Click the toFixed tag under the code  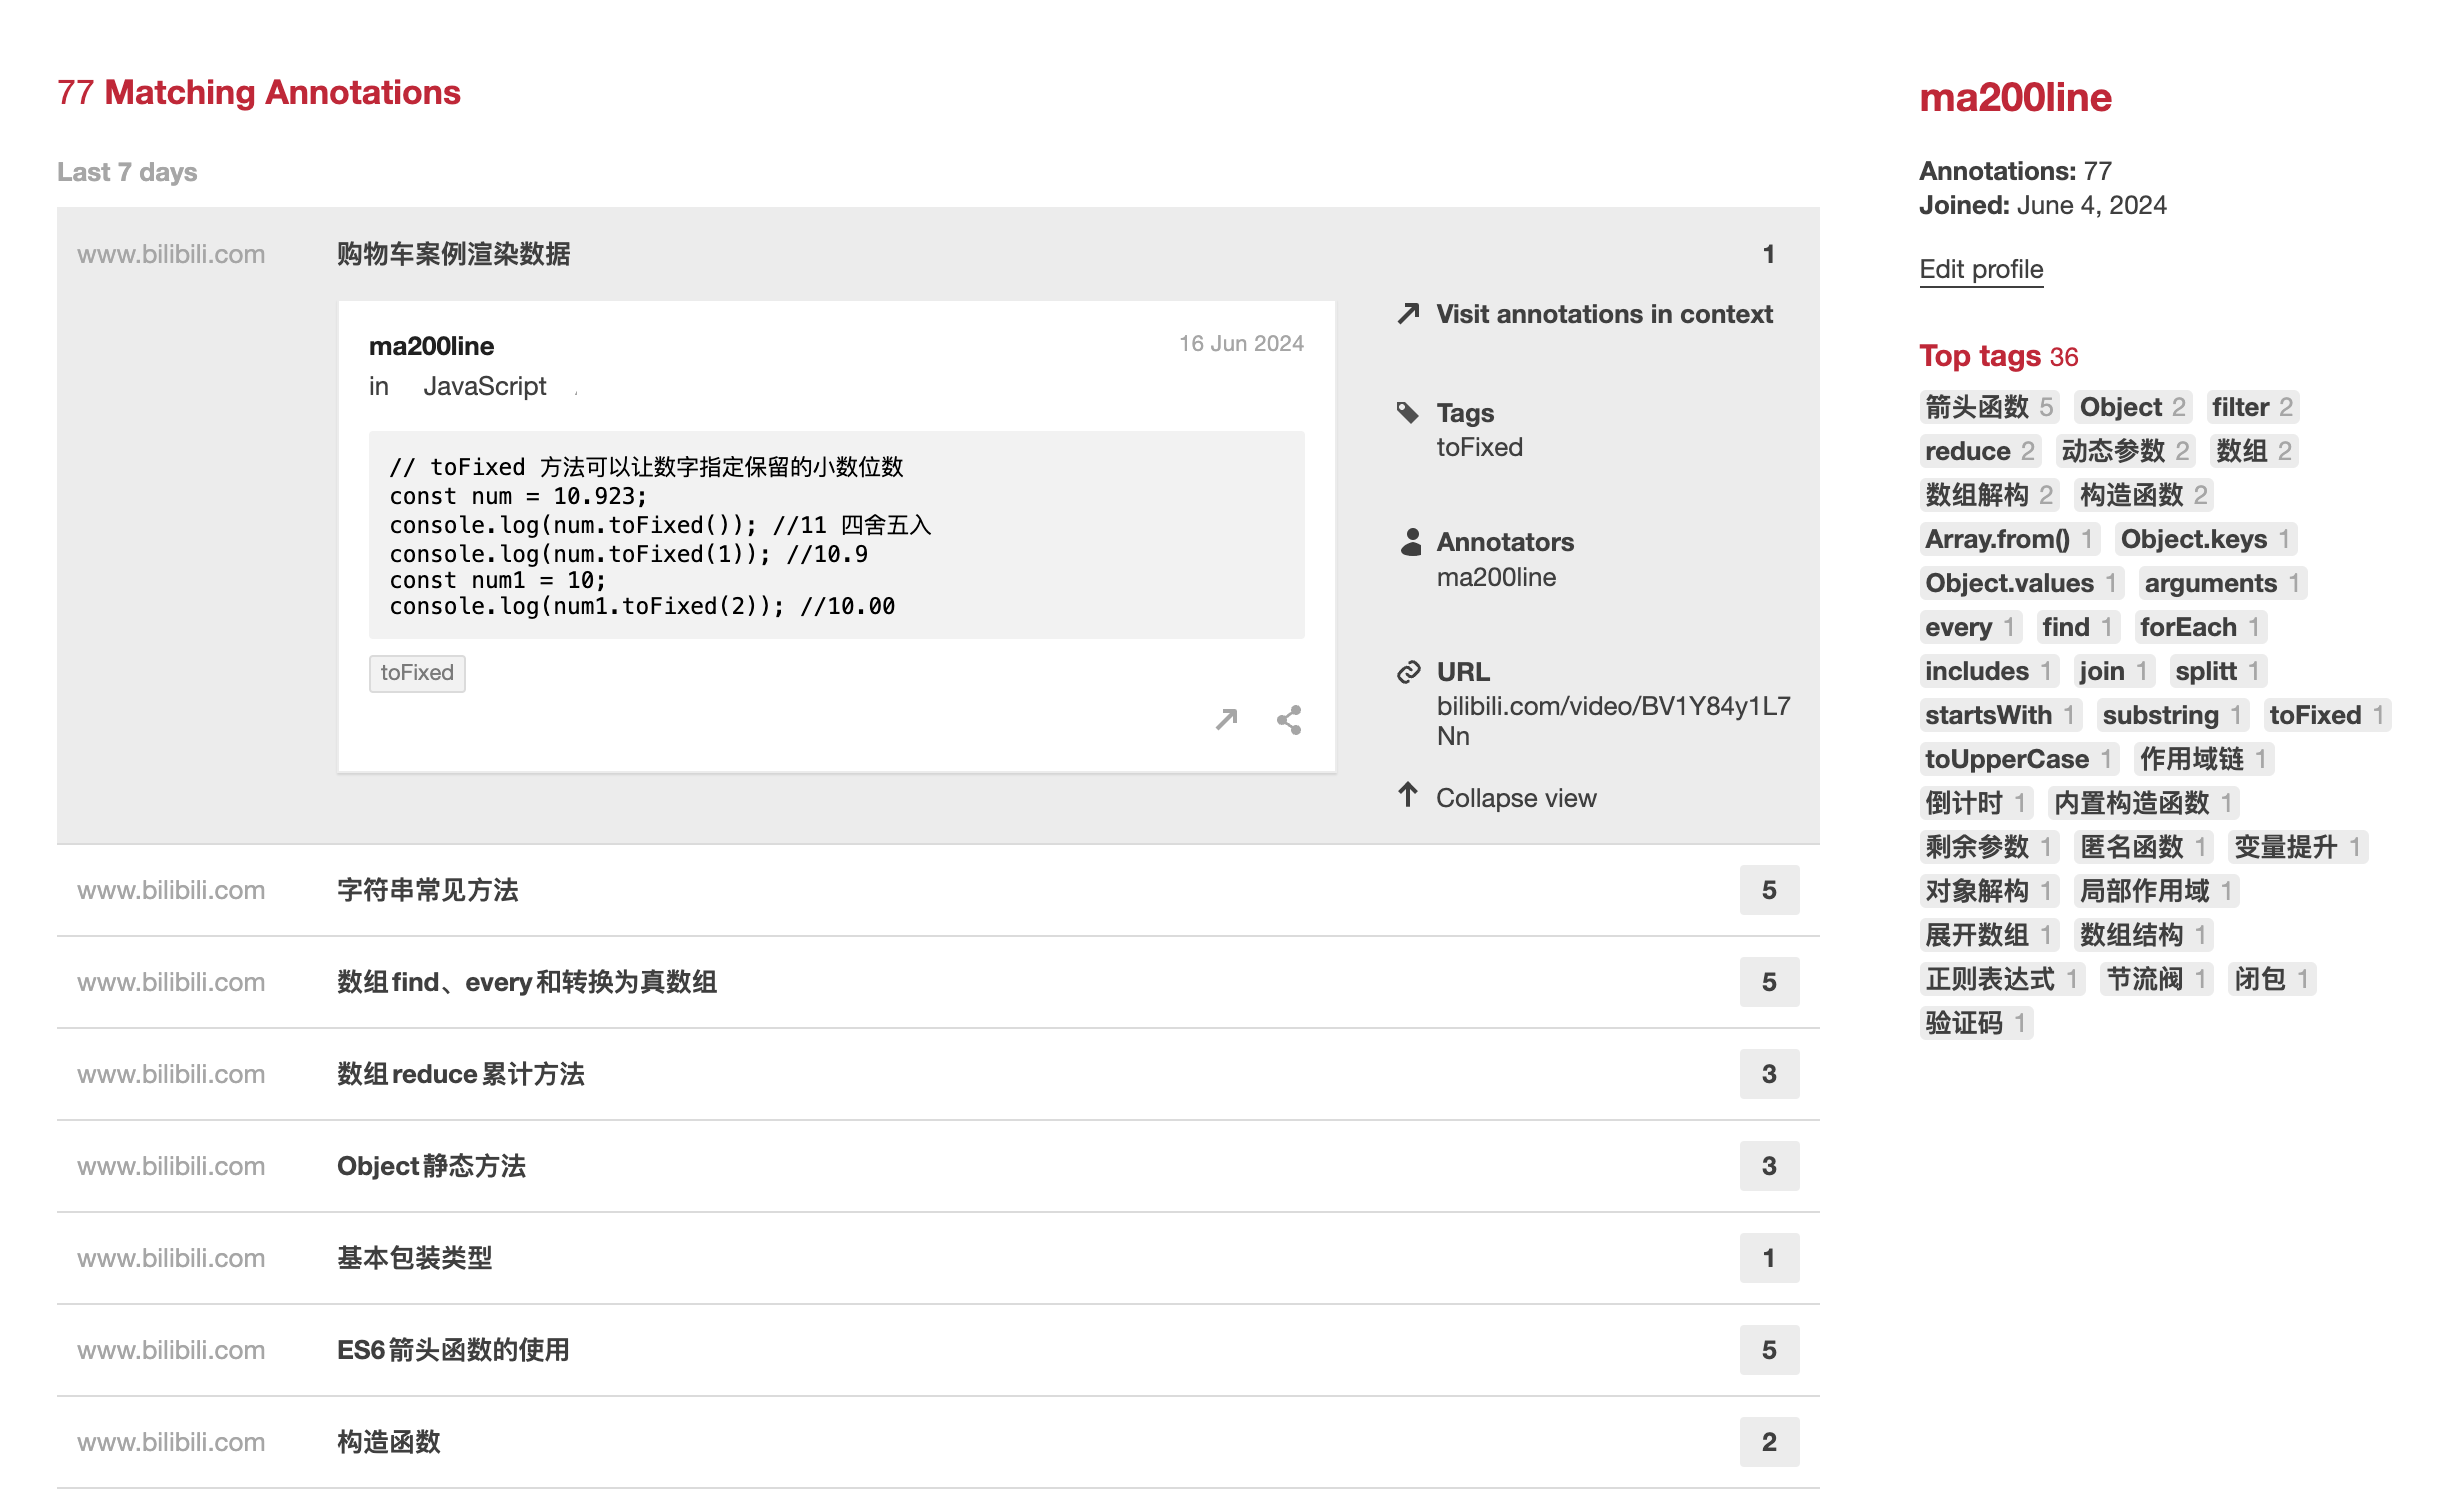416,673
